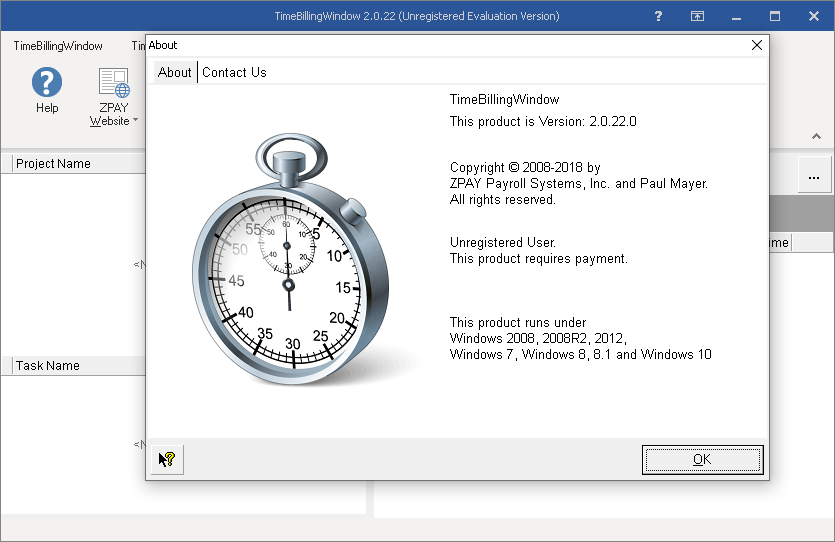Click the 'Copyright © 2008-2018 by' line
Screen dimensions: 835x542
[525, 167]
